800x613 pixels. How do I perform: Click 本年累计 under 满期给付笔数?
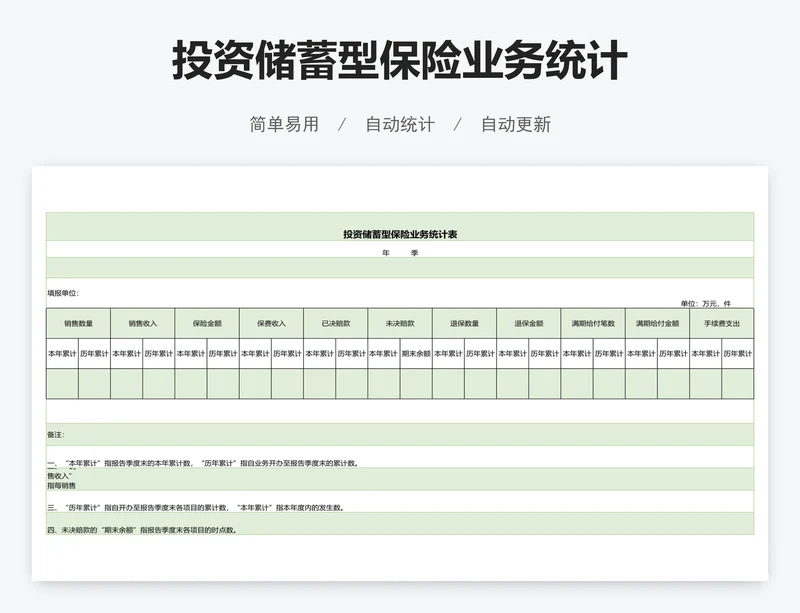click(577, 353)
